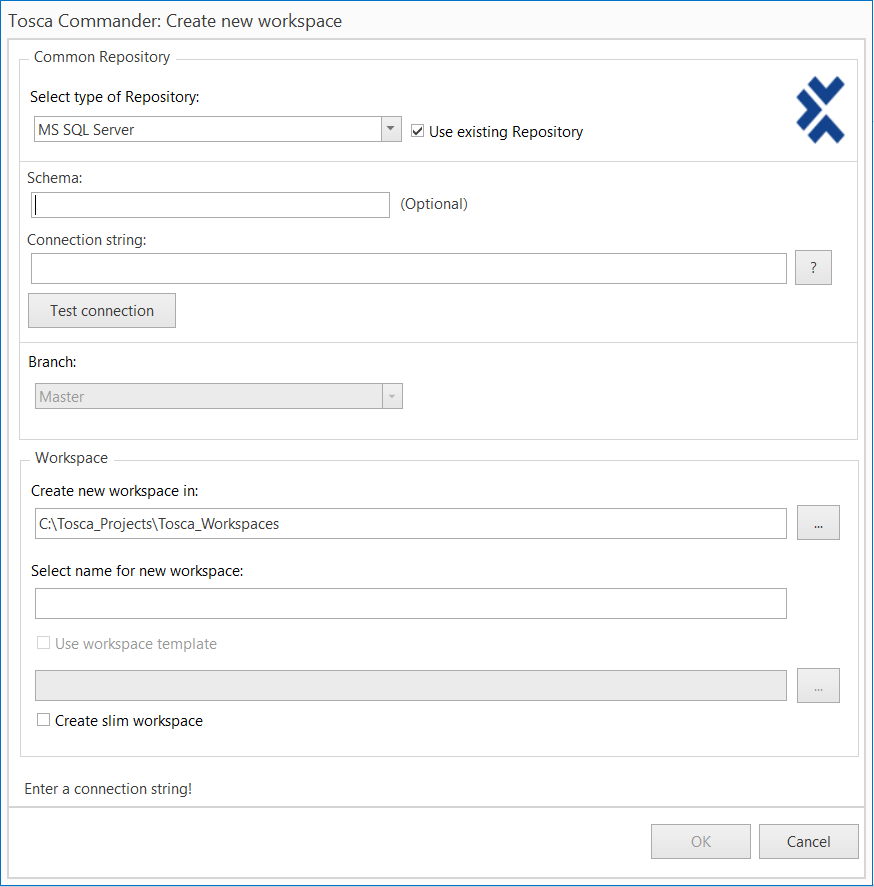Click into the Connection string field
The width and height of the screenshot is (874, 887).
click(408, 268)
